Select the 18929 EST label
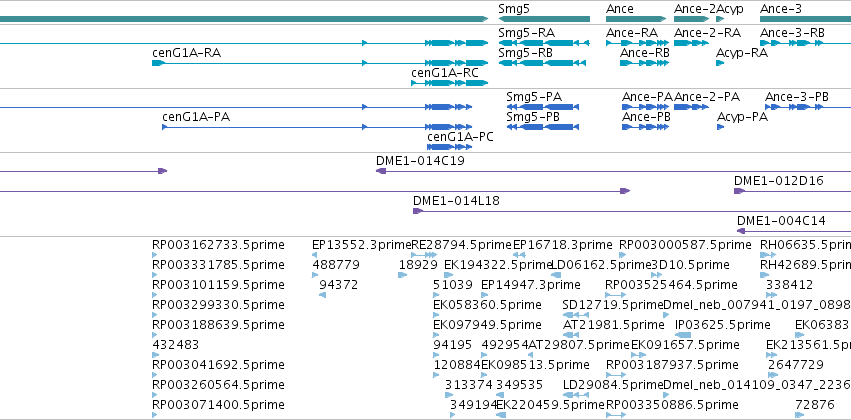851x420 pixels. coord(418,265)
